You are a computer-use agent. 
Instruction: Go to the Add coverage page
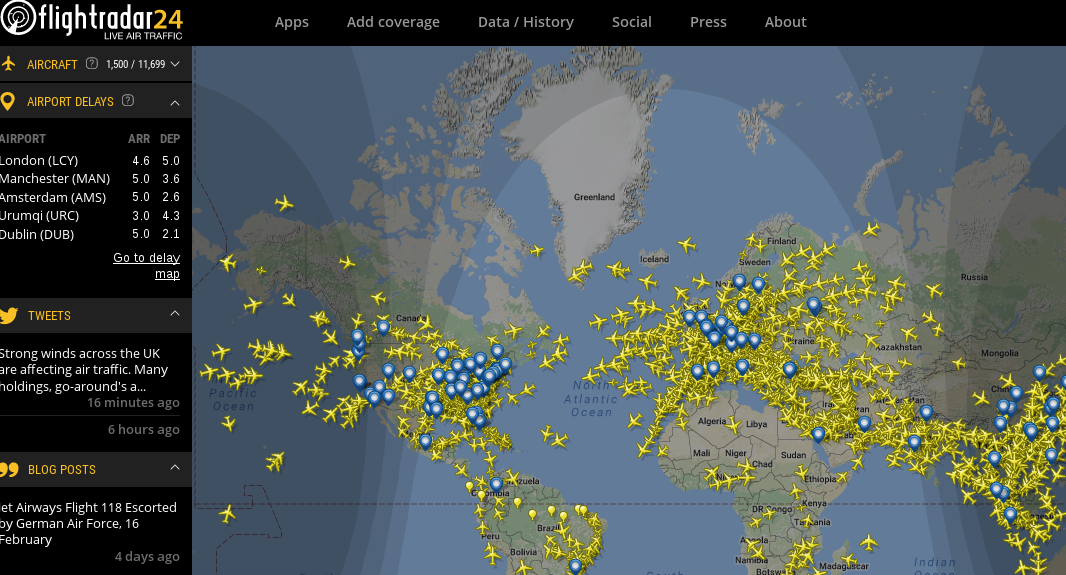(x=393, y=22)
